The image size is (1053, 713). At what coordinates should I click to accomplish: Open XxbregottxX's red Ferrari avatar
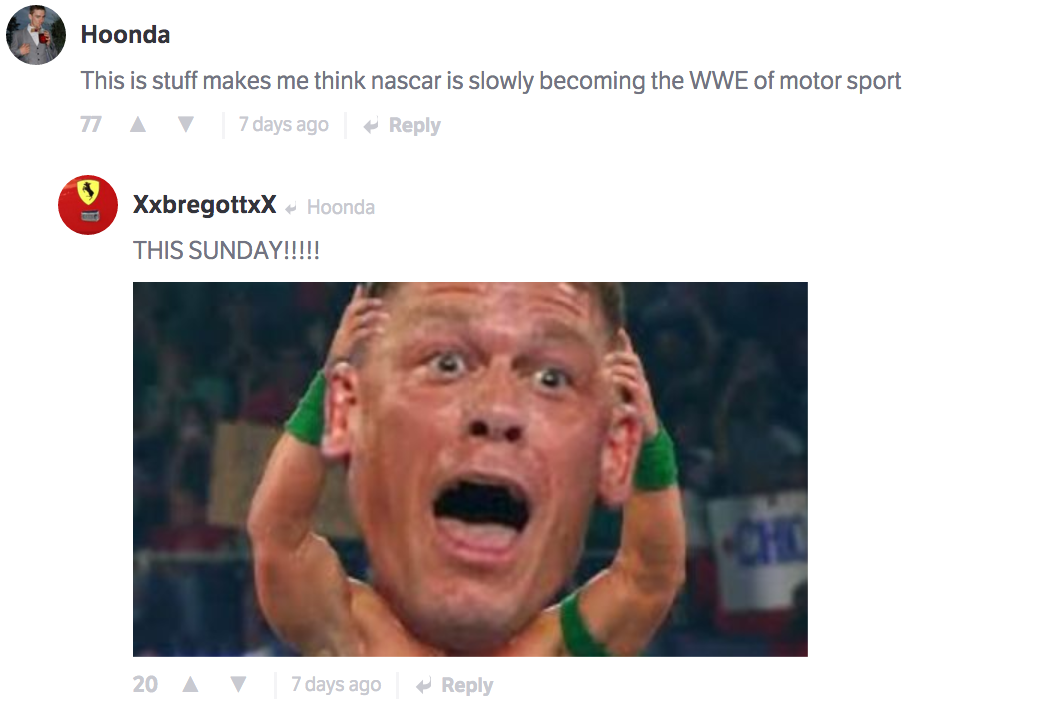click(88, 205)
